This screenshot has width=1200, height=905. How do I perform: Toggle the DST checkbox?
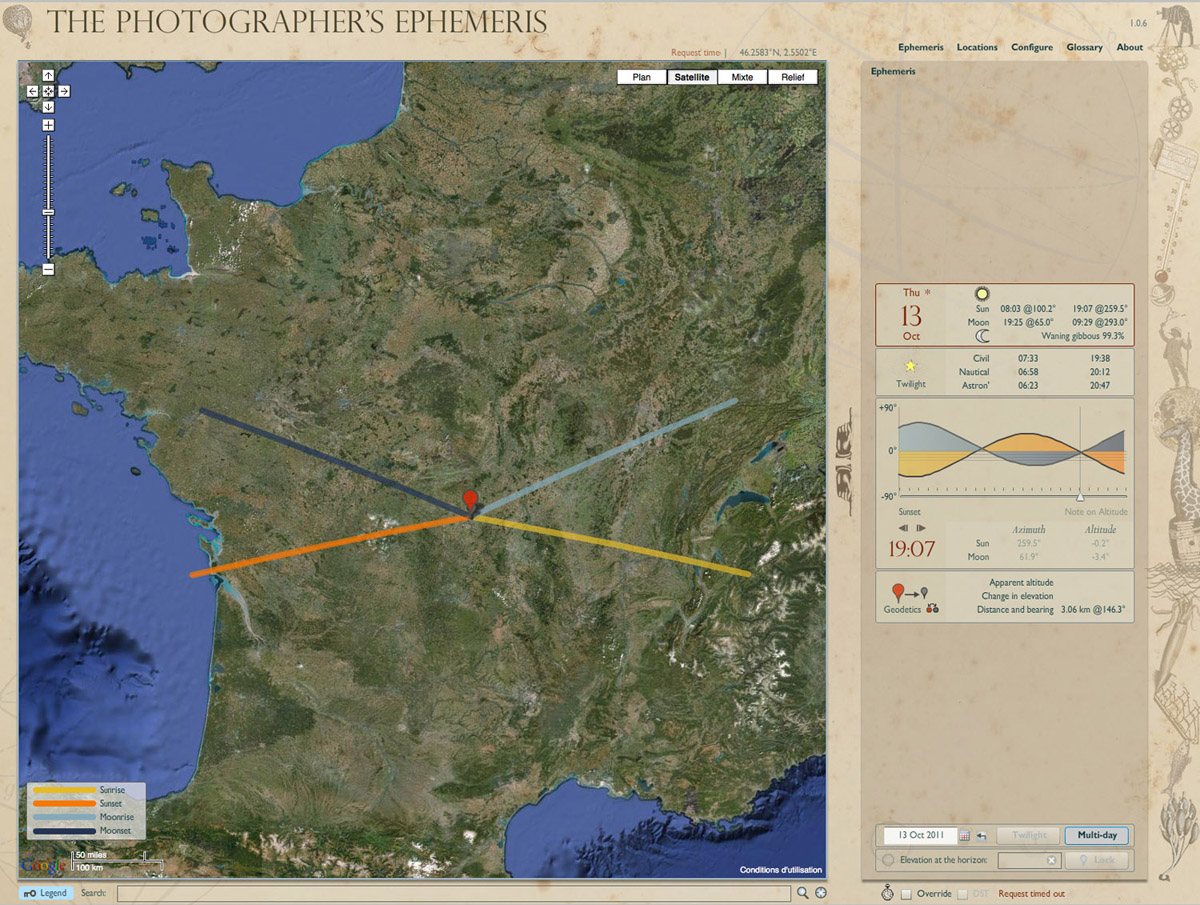(x=963, y=894)
